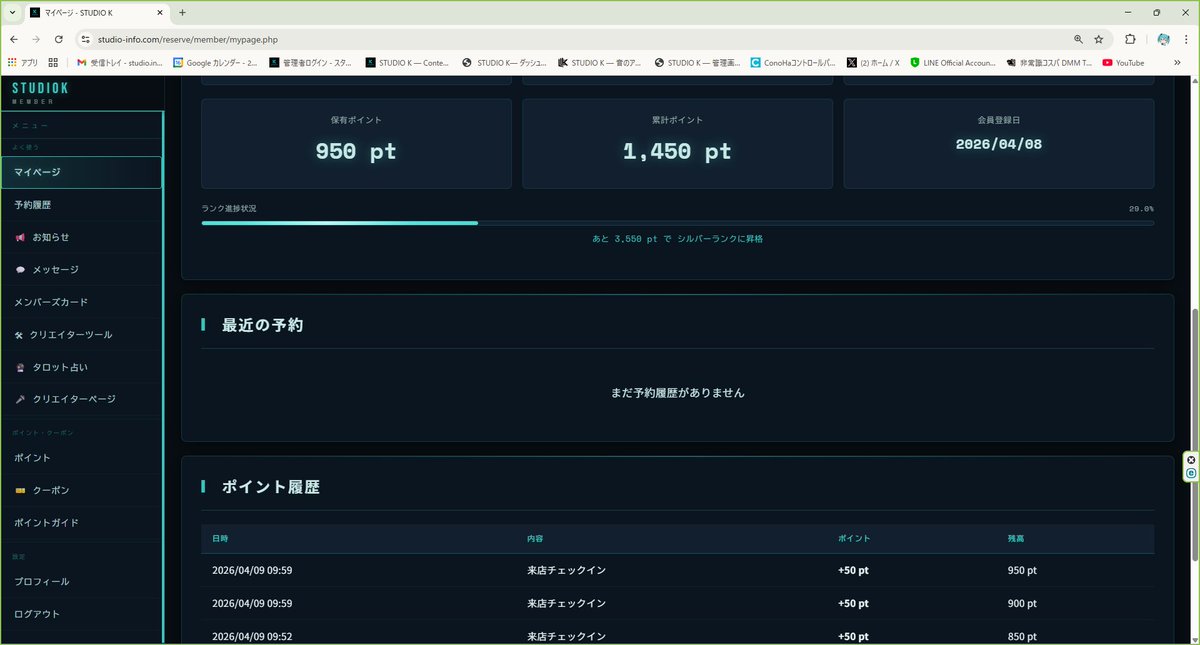This screenshot has height=645, width=1200.
Task: Open the STUDIO K — Conte... bookmark
Action: click(408, 62)
